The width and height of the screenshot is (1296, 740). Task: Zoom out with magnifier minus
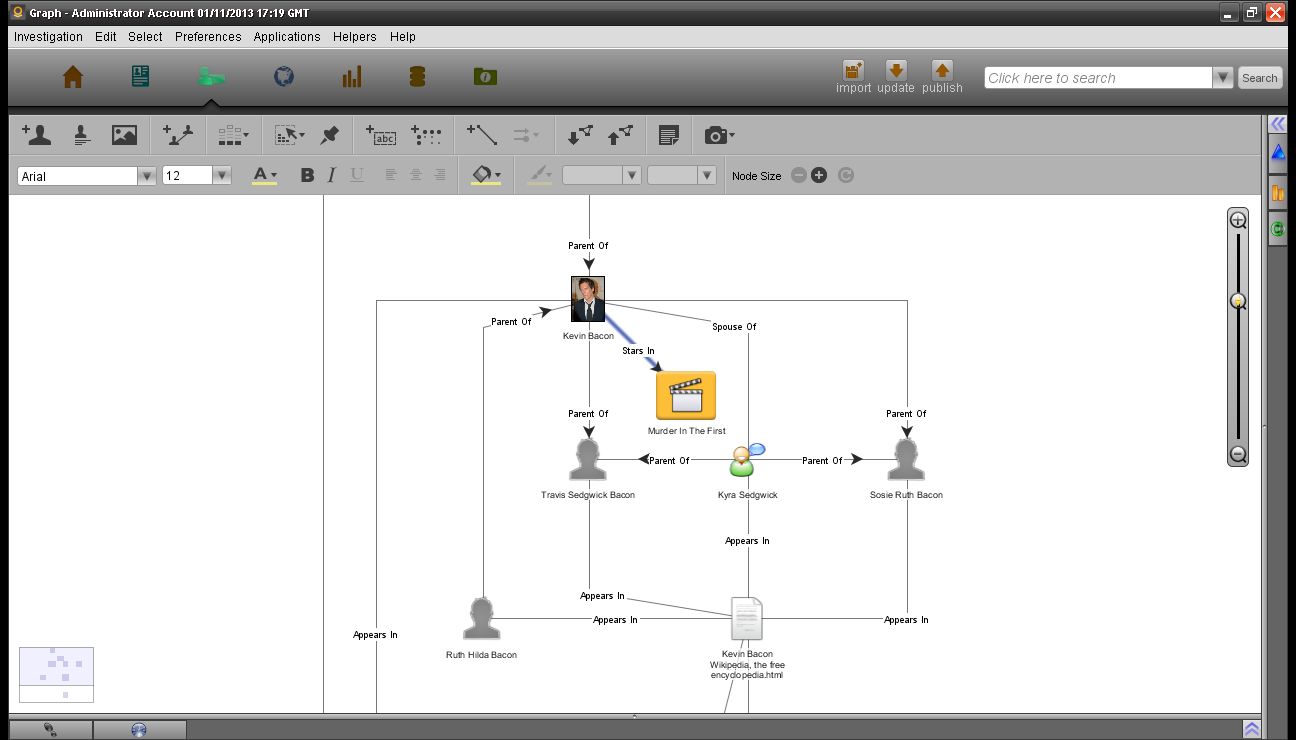[x=1238, y=454]
